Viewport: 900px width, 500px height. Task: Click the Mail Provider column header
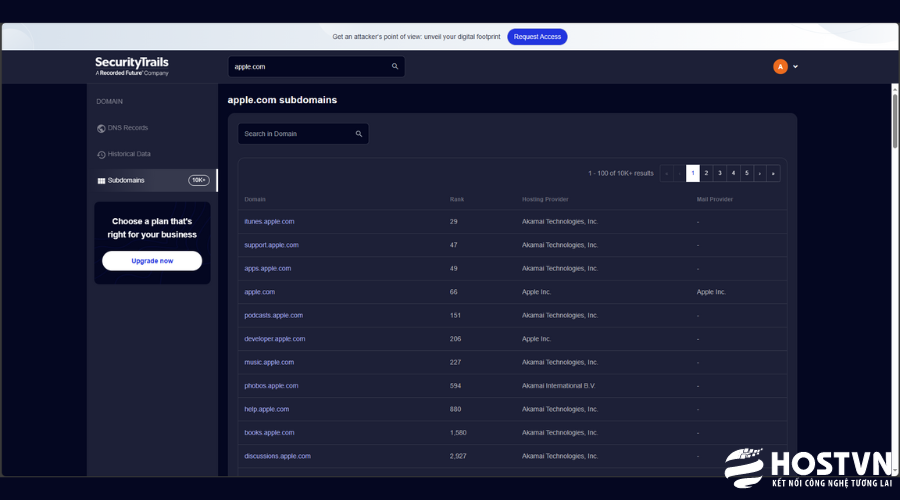click(715, 200)
